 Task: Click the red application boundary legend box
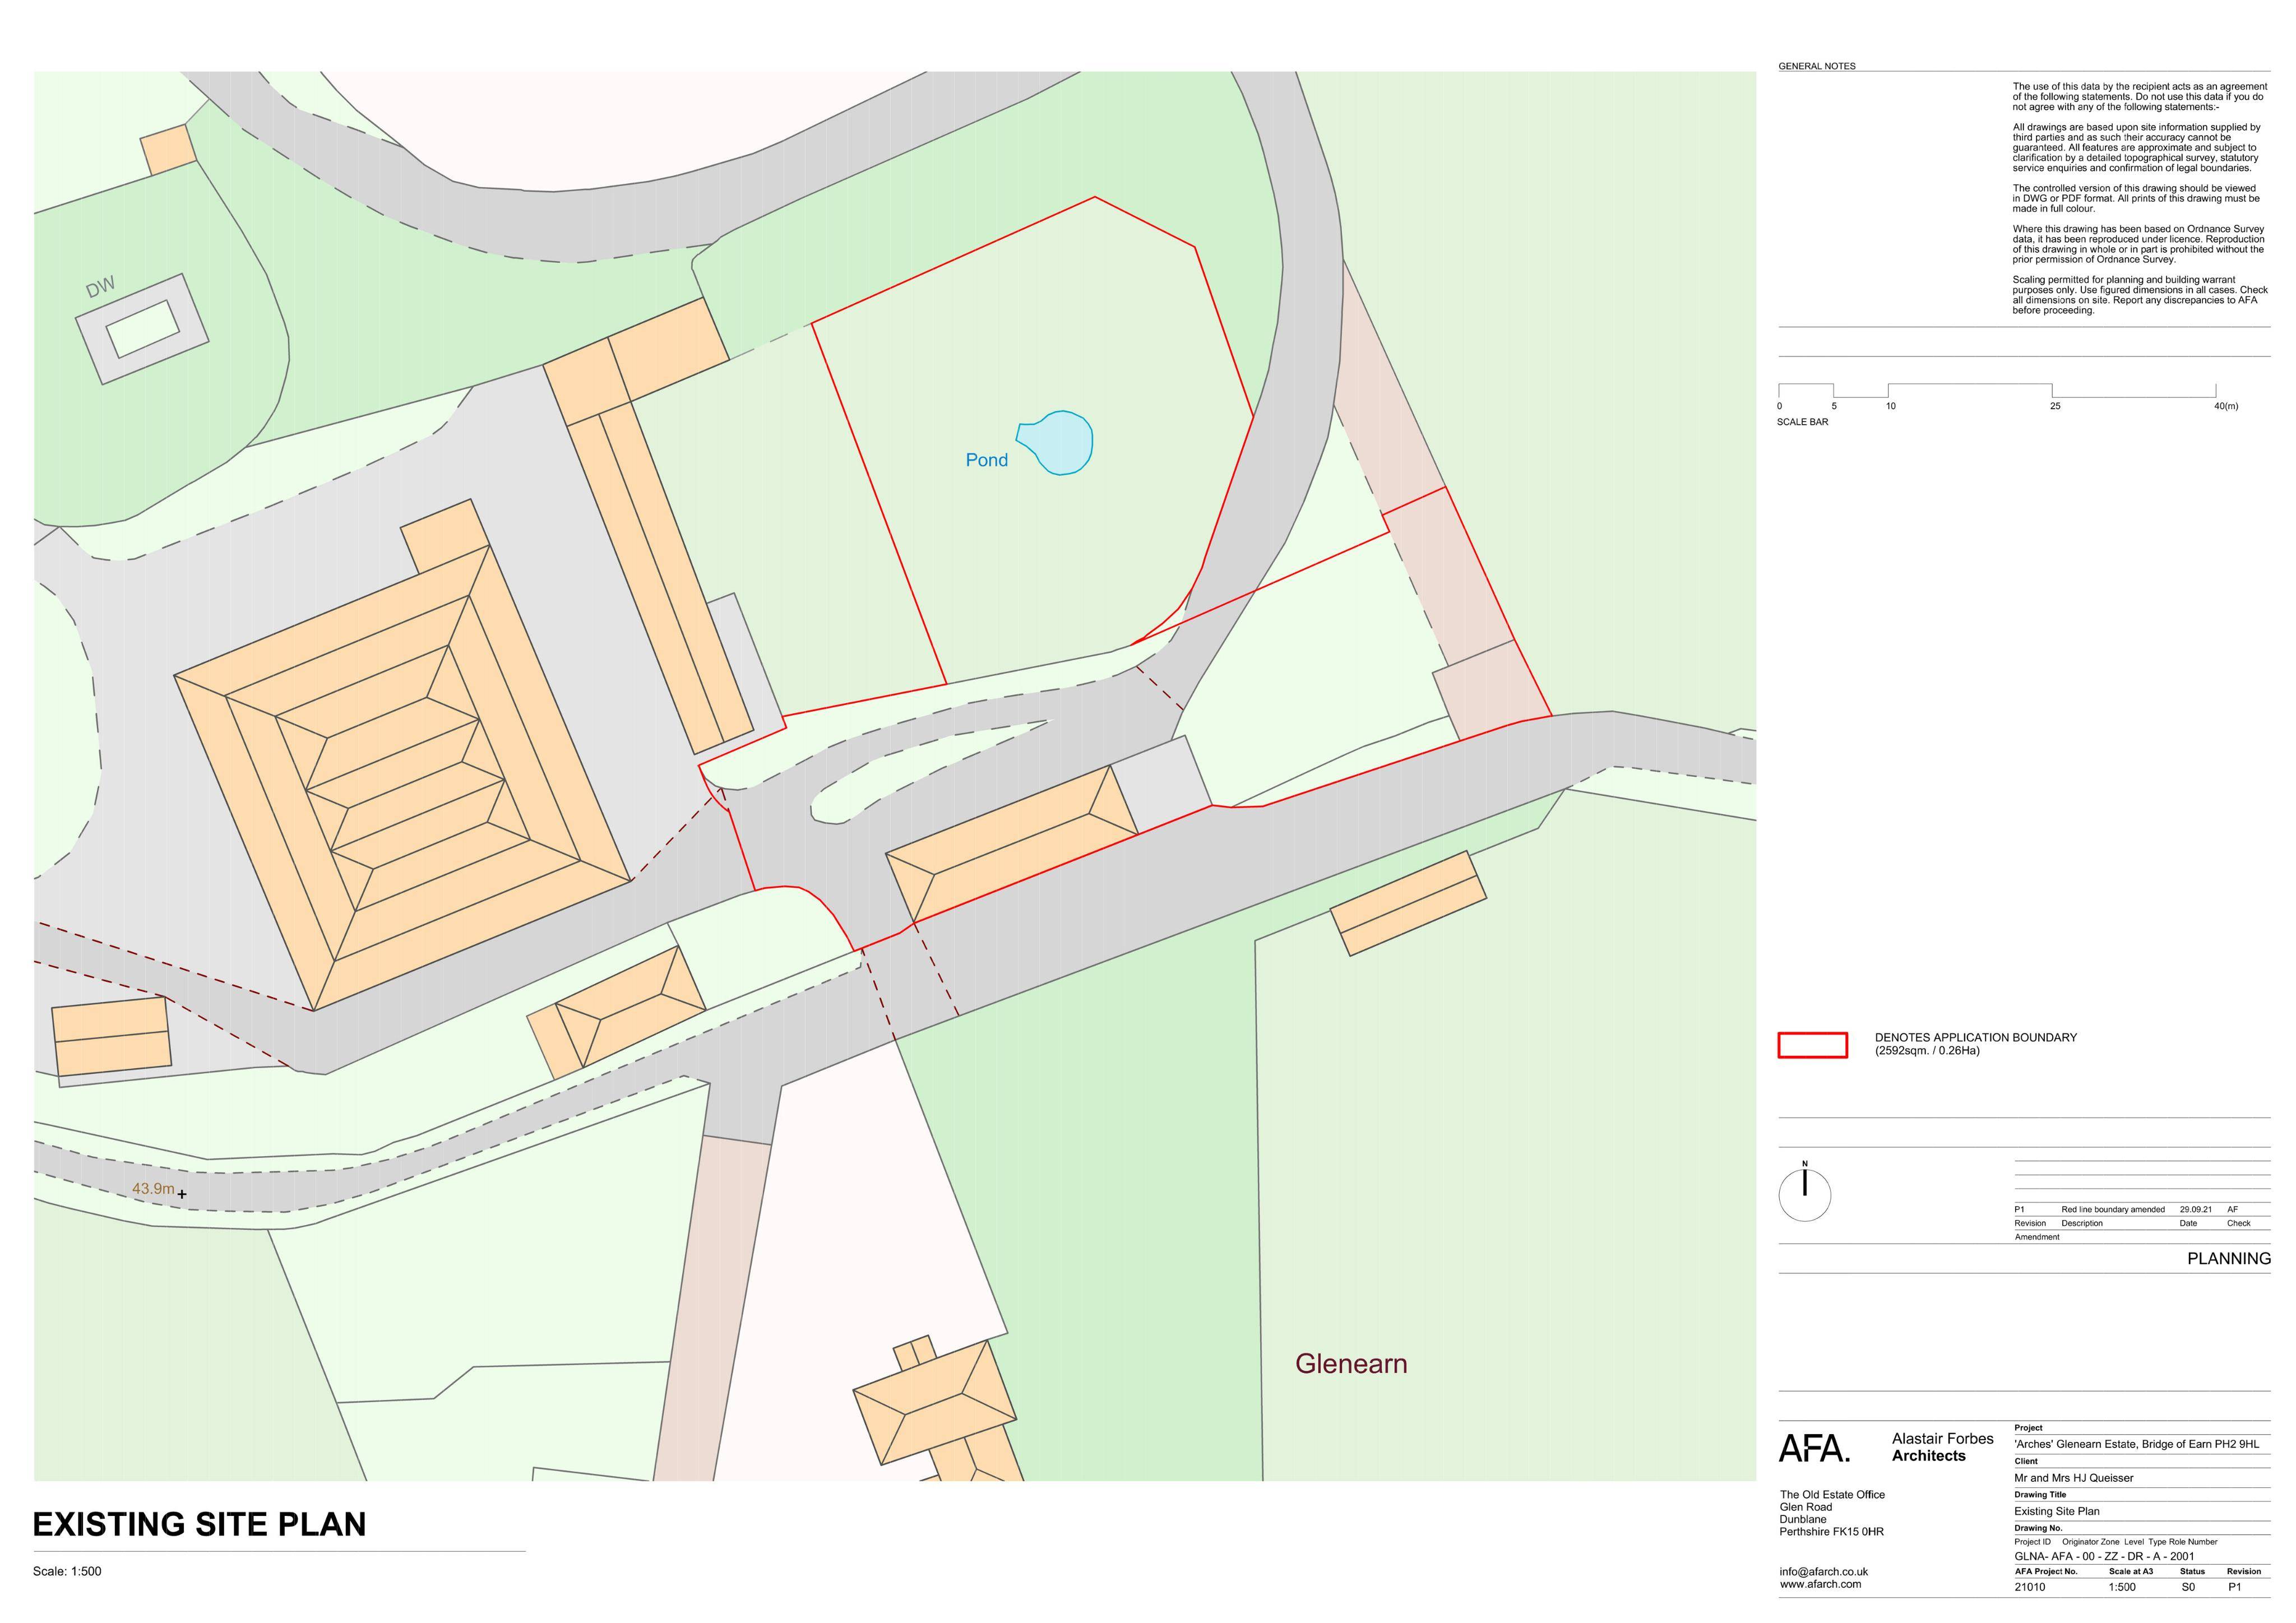coord(1812,1045)
